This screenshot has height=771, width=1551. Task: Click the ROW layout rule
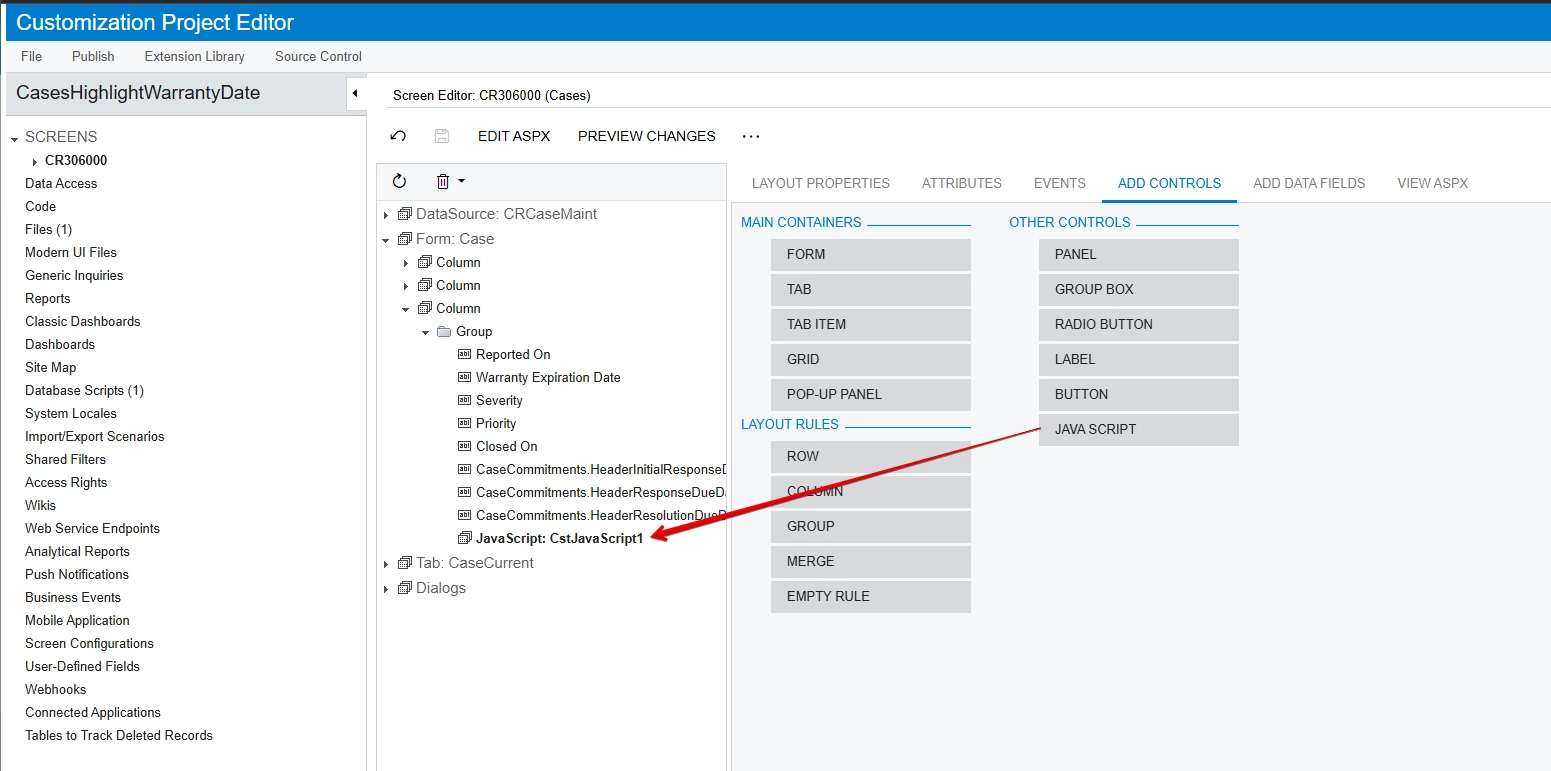click(871, 456)
